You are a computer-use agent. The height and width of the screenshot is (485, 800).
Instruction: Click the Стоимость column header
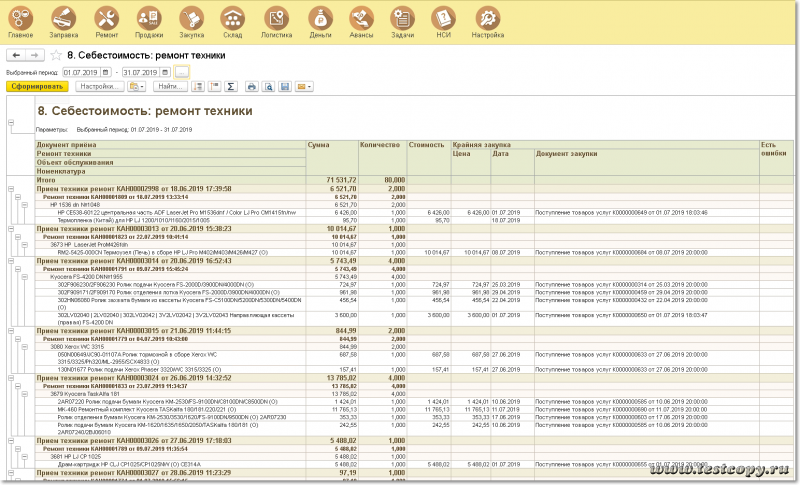click(x=429, y=158)
